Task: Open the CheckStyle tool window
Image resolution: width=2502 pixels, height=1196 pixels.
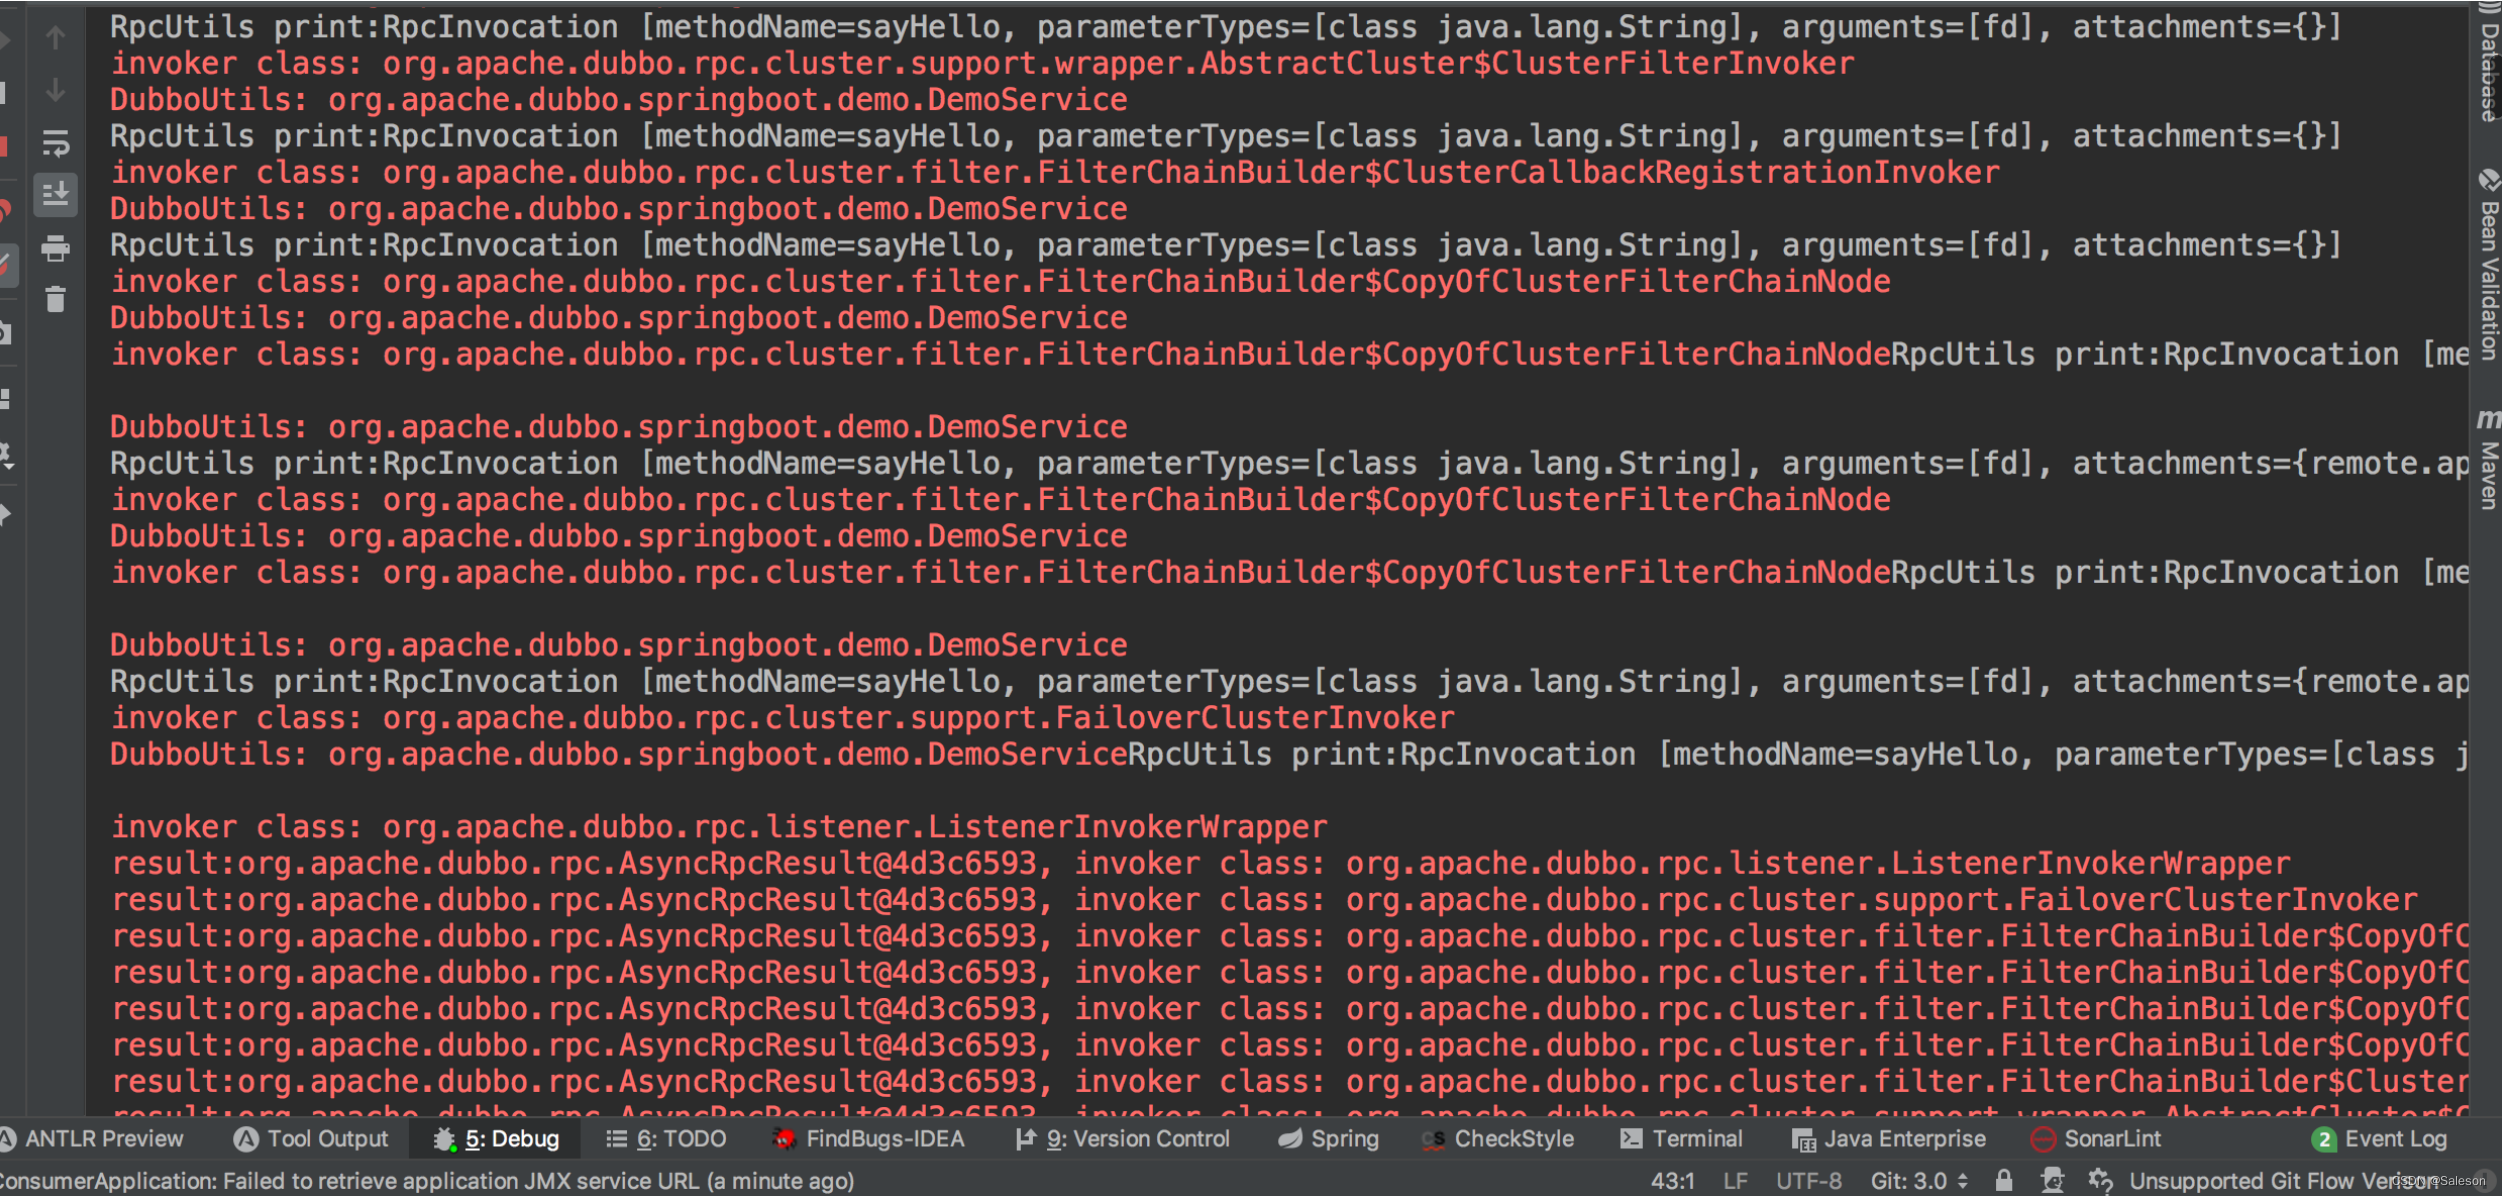Action: click(1498, 1138)
